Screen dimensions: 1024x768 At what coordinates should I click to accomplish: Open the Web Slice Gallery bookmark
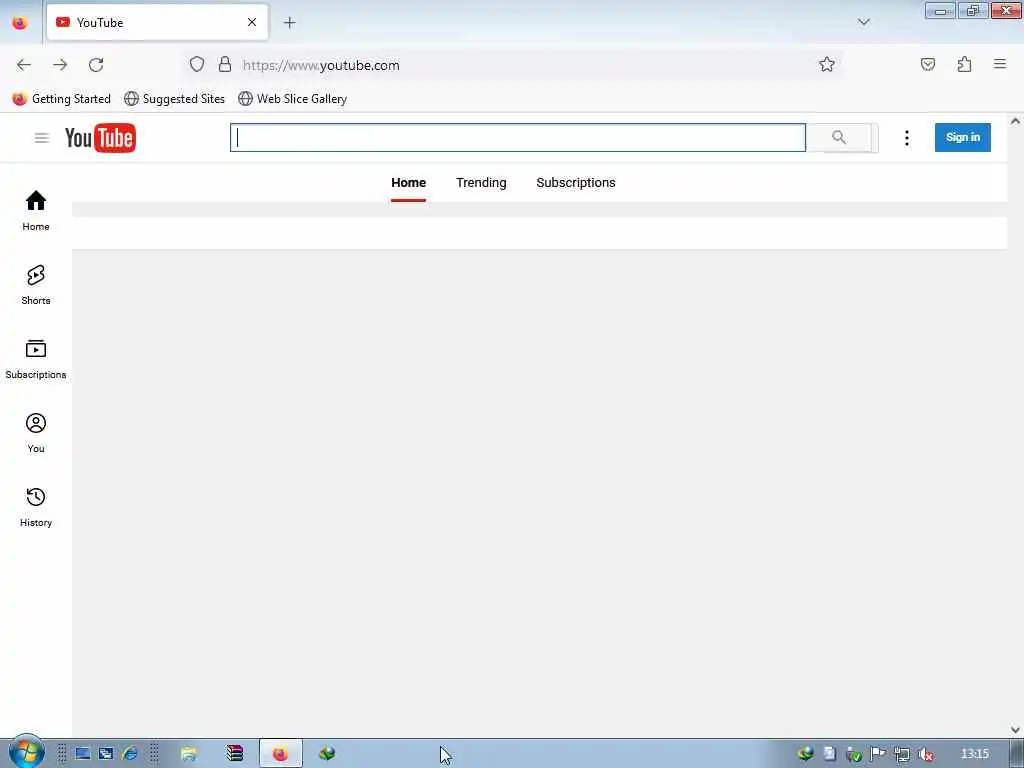coord(293,99)
